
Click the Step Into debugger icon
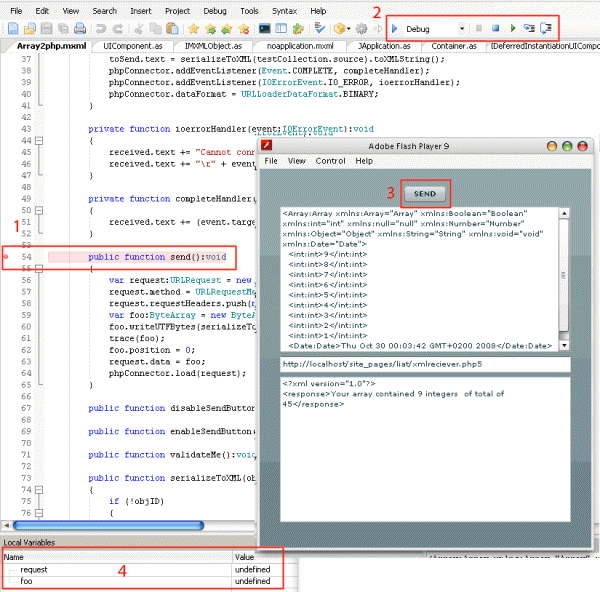[529, 28]
